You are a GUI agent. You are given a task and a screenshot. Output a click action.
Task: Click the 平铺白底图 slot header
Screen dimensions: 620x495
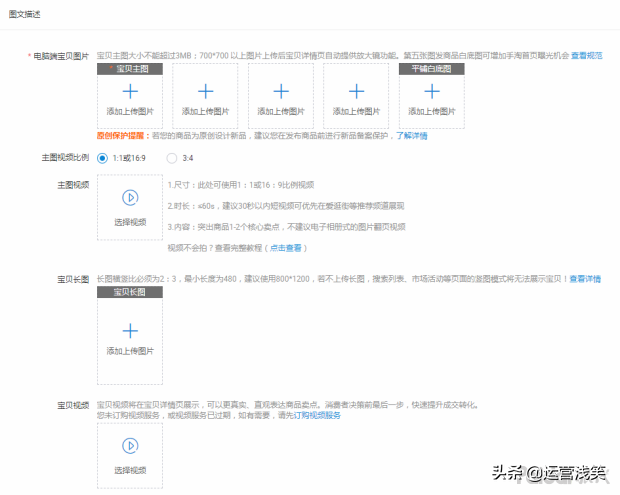click(432, 69)
